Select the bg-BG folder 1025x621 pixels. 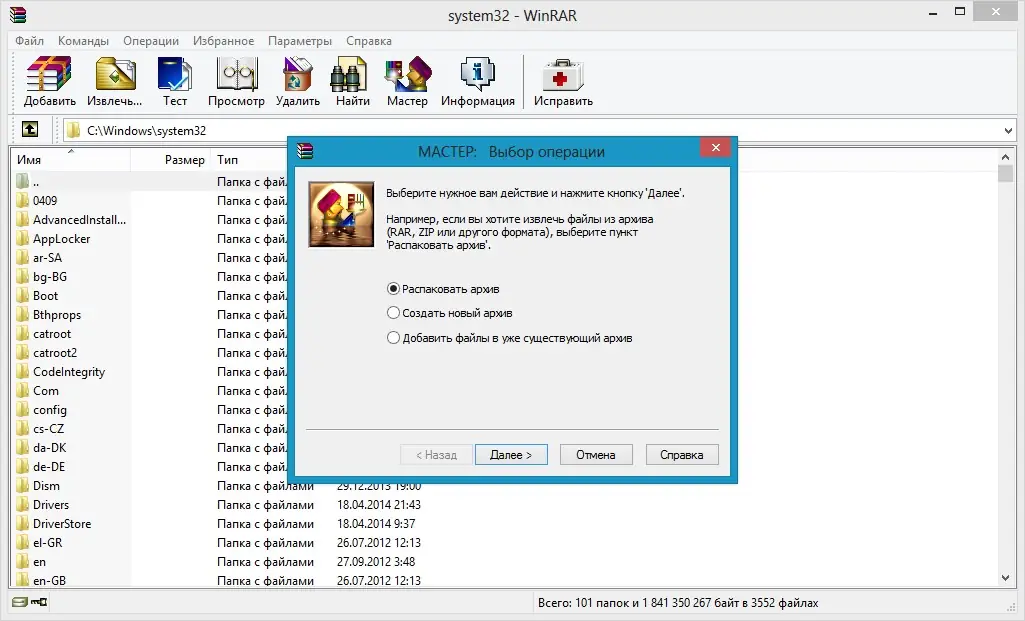pyautogui.click(x=50, y=277)
